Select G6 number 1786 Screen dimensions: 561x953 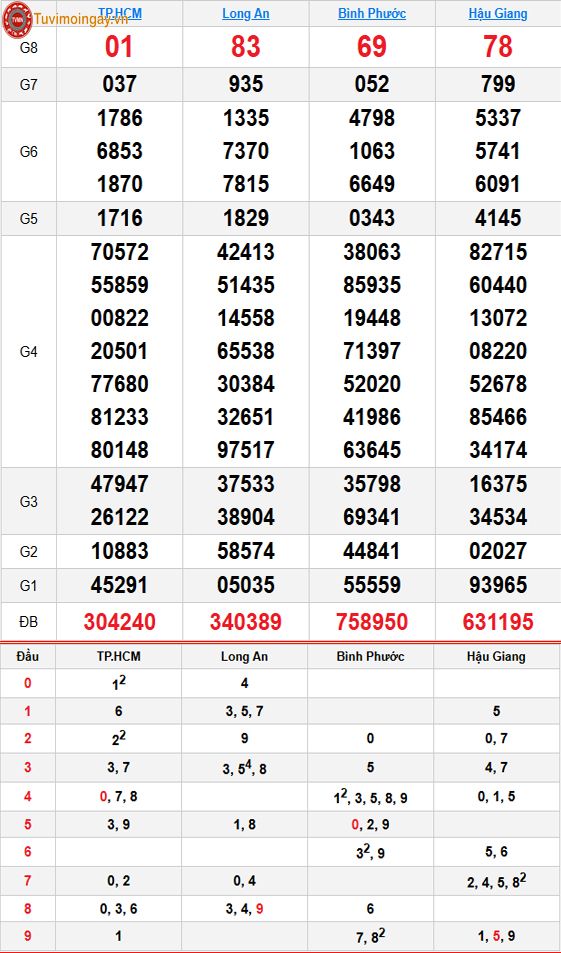[x=119, y=118]
